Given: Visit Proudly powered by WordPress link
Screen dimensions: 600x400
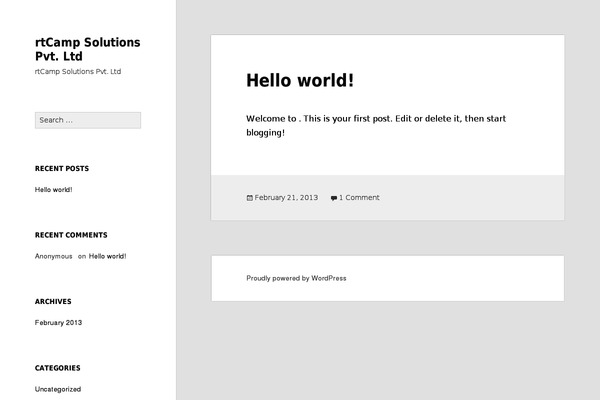Looking at the screenshot, I should 296,278.
